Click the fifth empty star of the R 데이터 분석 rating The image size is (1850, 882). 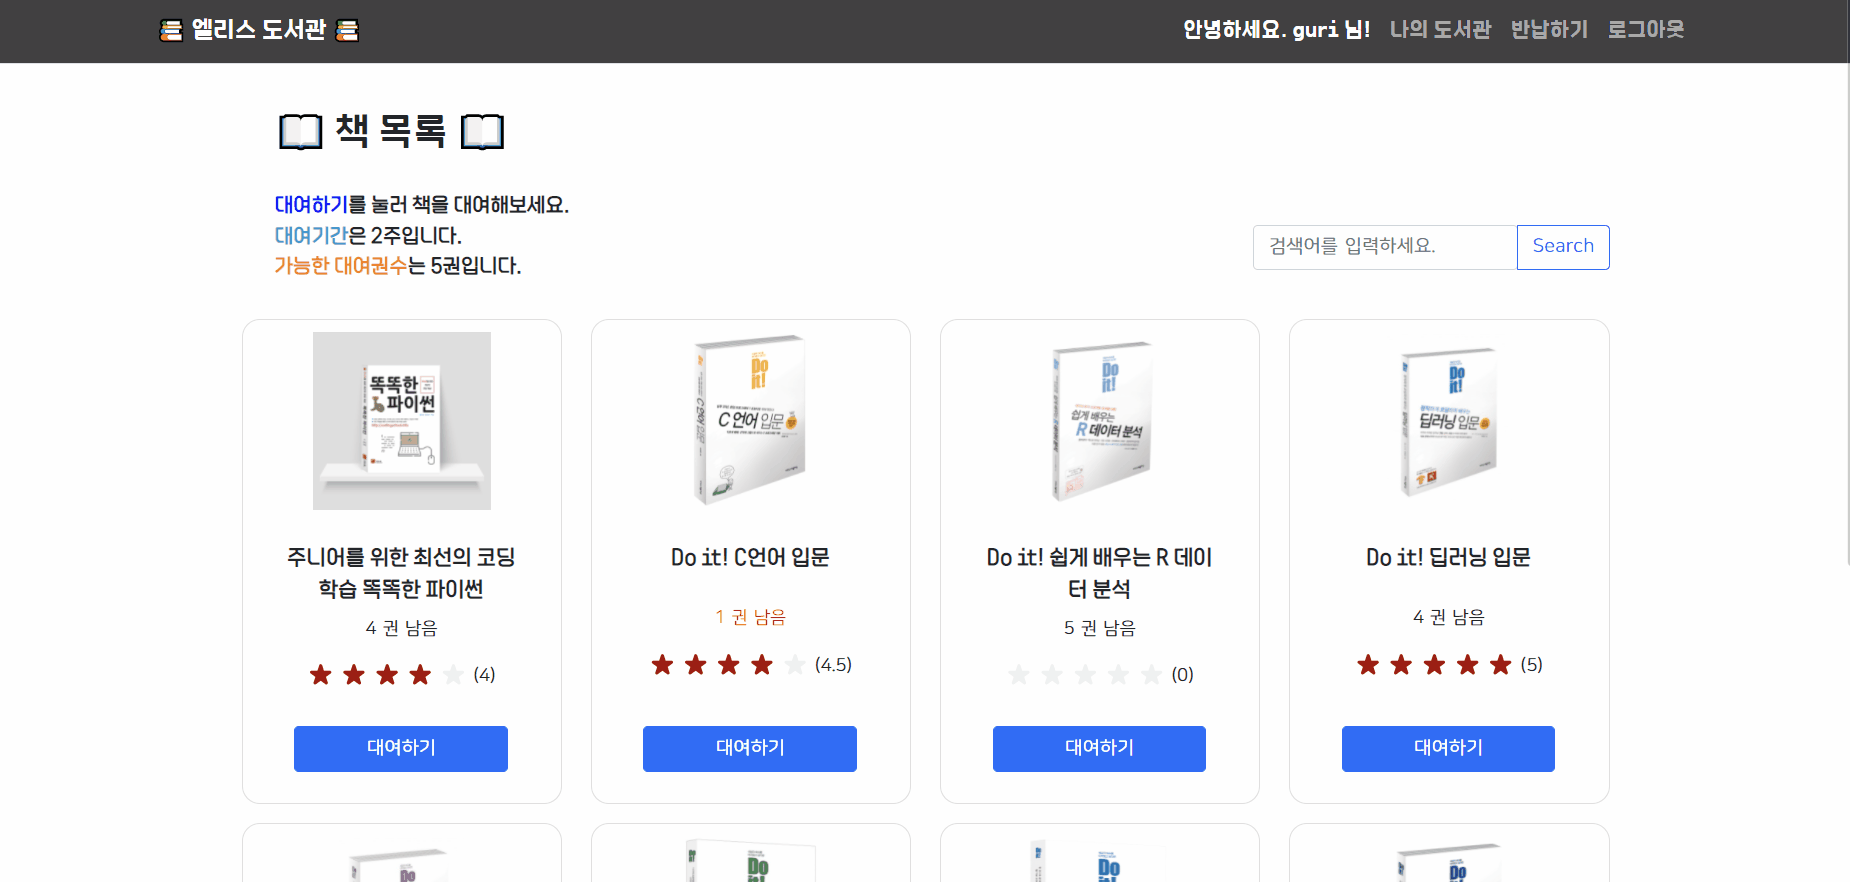[1151, 675]
